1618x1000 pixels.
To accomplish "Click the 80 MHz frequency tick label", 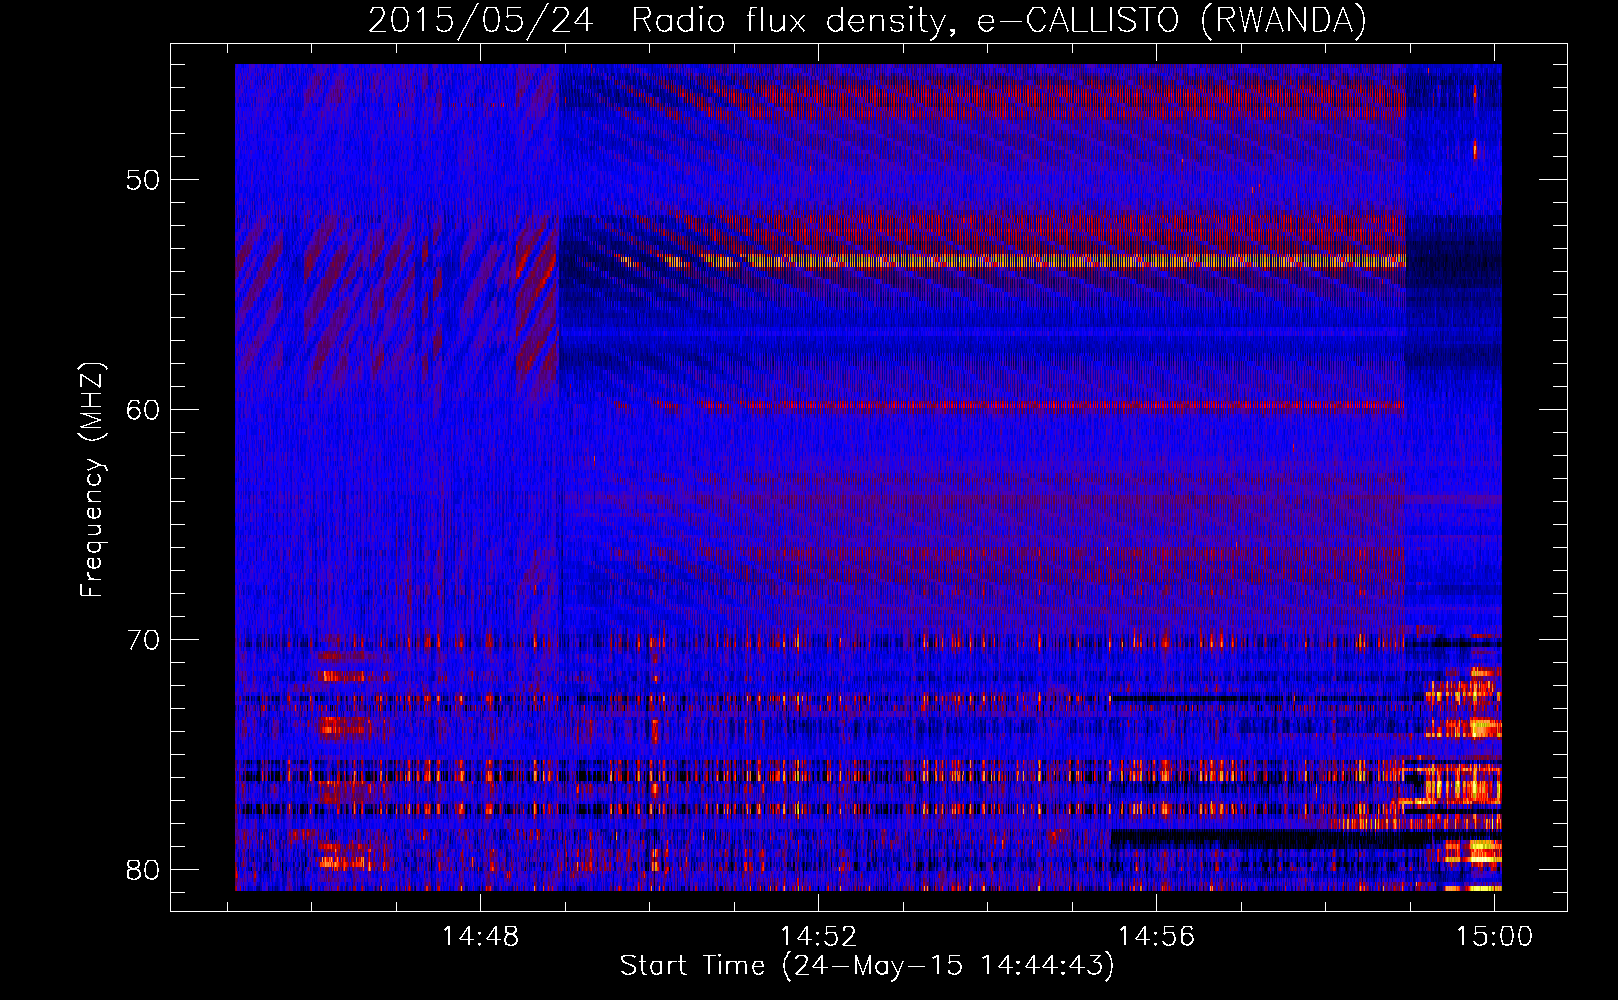I will pyautogui.click(x=143, y=869).
